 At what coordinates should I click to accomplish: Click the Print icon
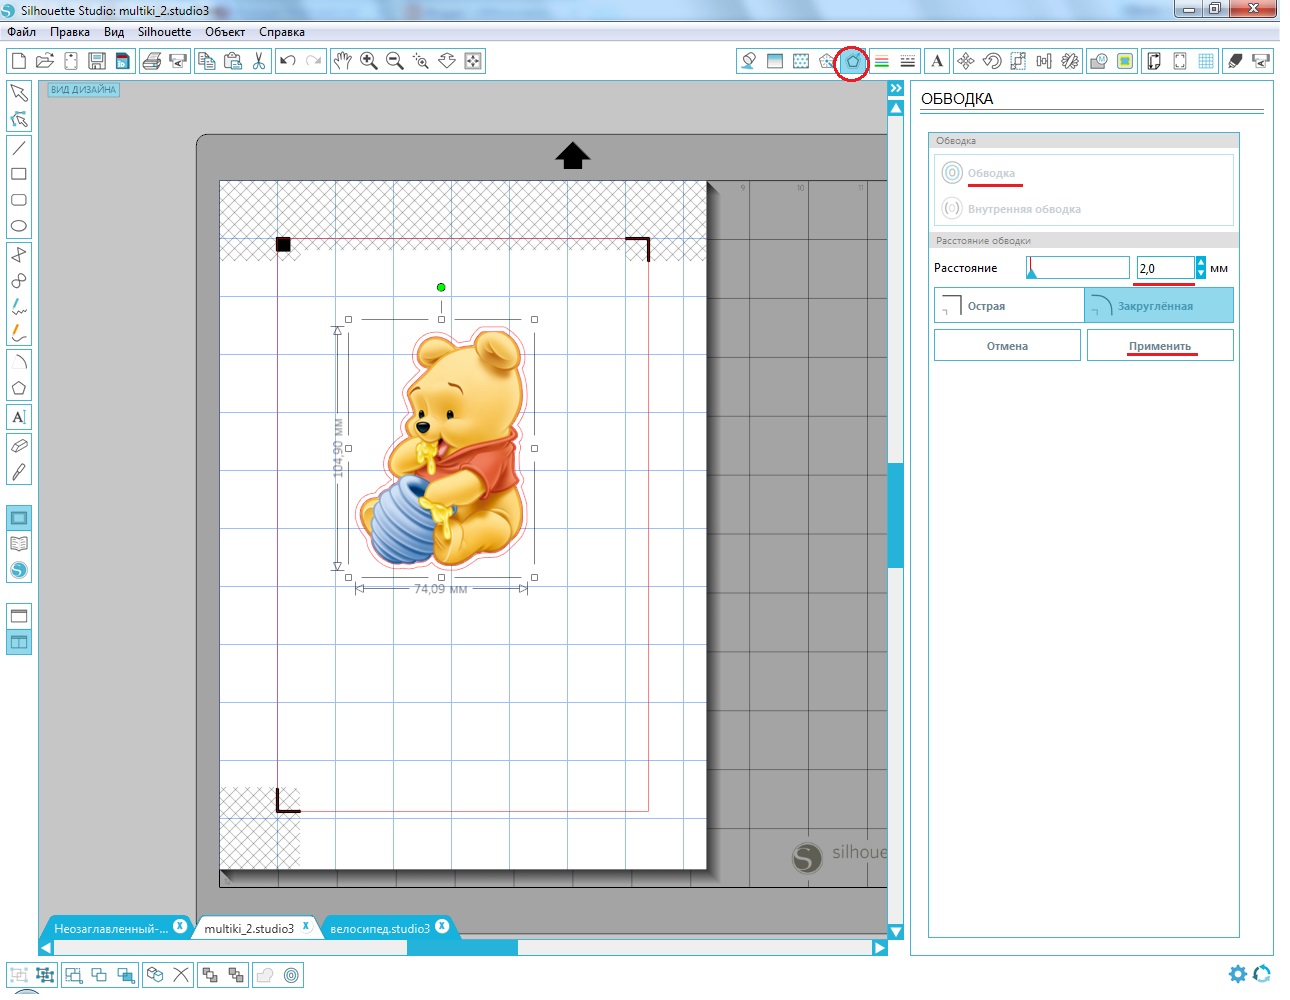(x=152, y=61)
